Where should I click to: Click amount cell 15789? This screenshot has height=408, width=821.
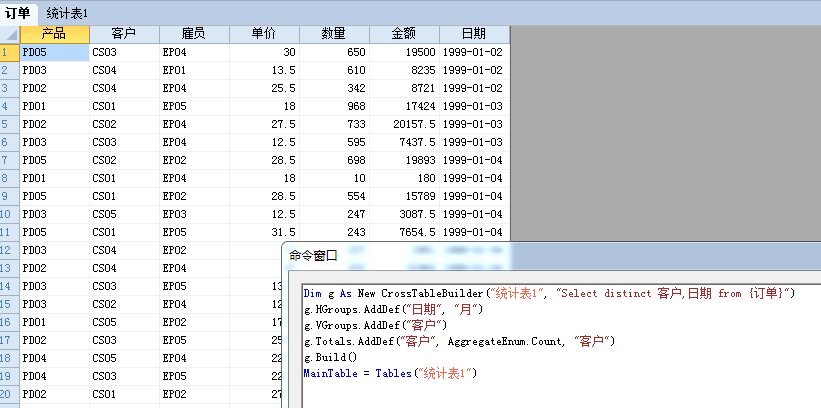(404, 196)
